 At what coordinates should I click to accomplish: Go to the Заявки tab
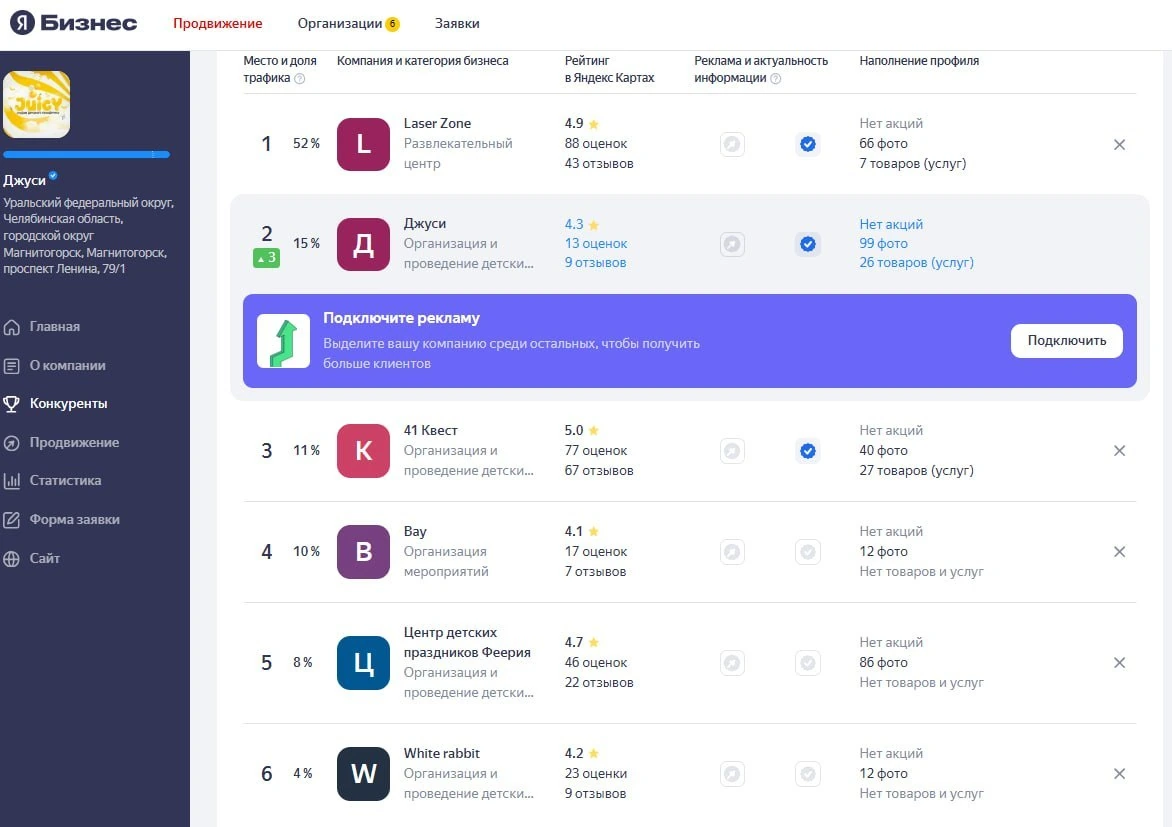[457, 23]
